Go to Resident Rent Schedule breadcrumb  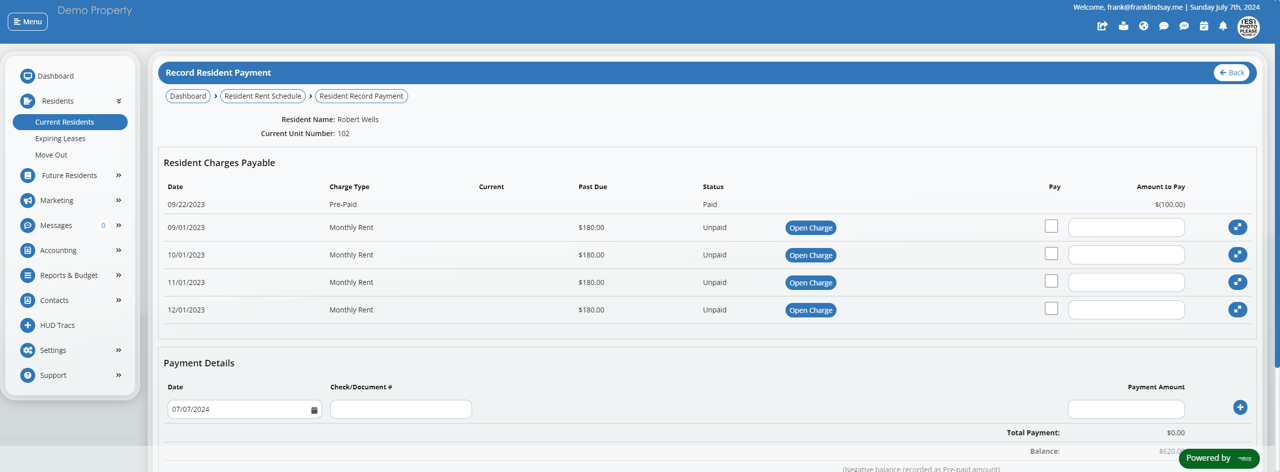point(263,96)
